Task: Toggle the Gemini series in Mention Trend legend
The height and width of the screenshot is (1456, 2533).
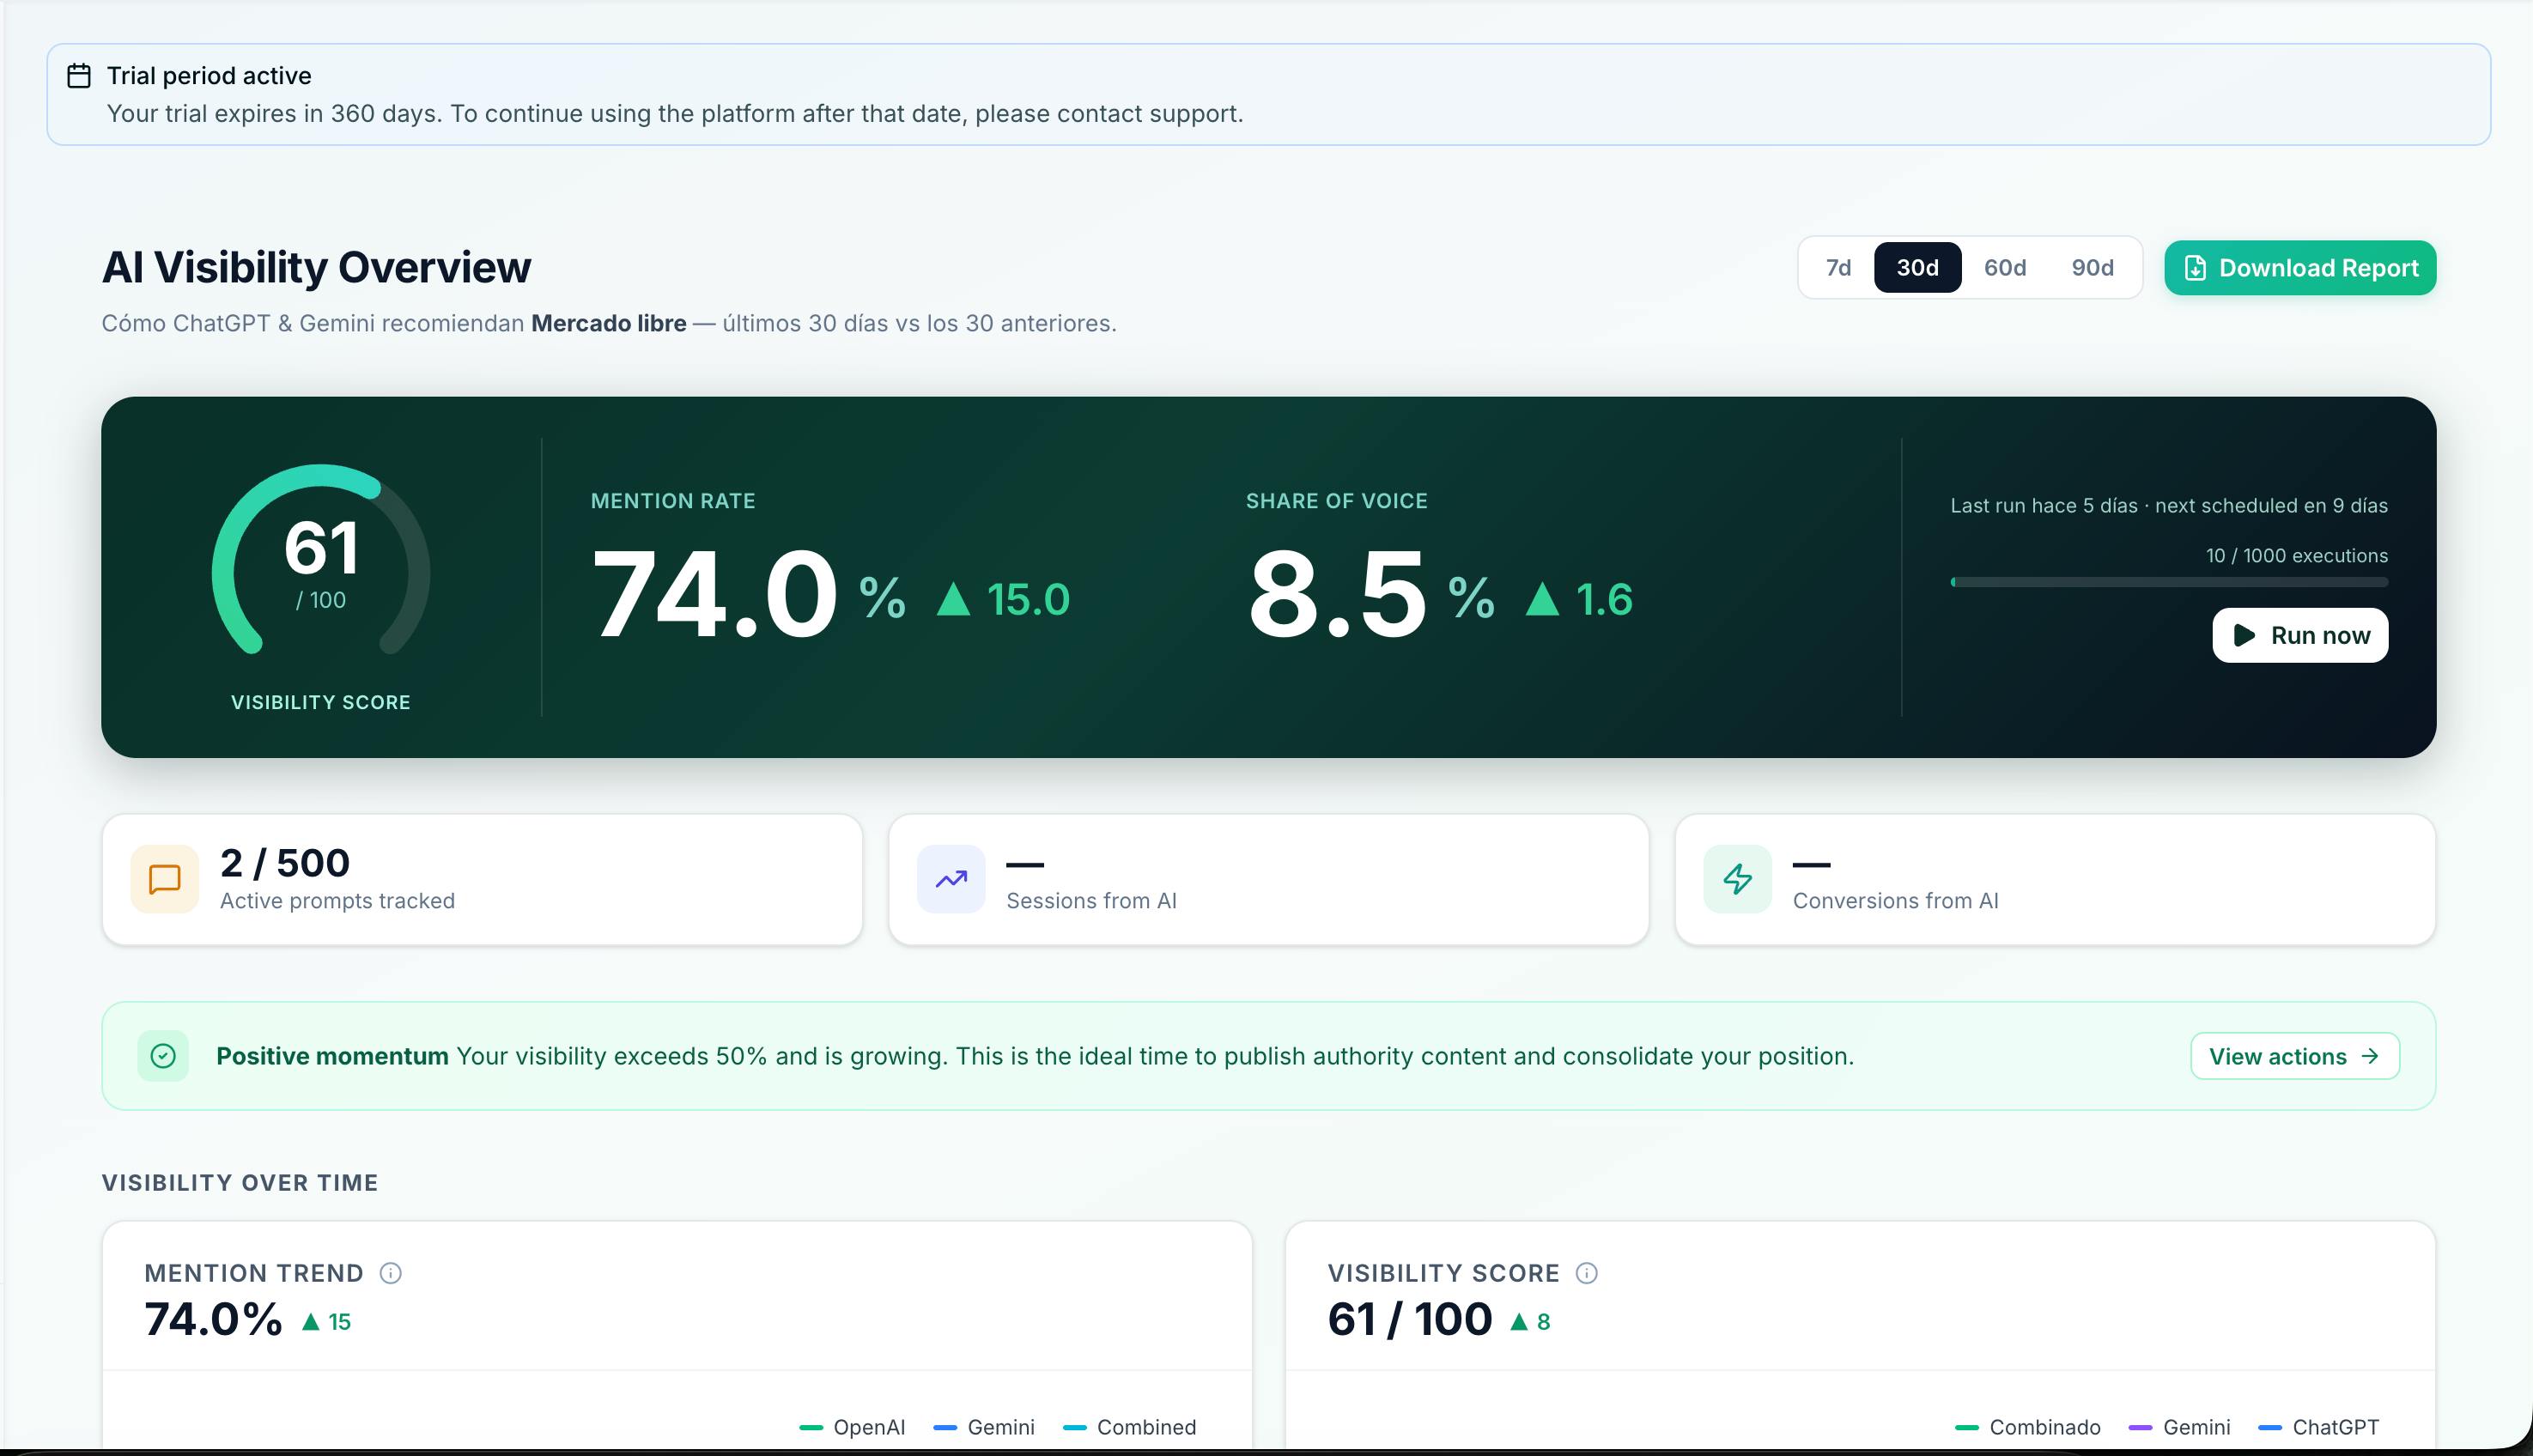Action: [984, 1427]
